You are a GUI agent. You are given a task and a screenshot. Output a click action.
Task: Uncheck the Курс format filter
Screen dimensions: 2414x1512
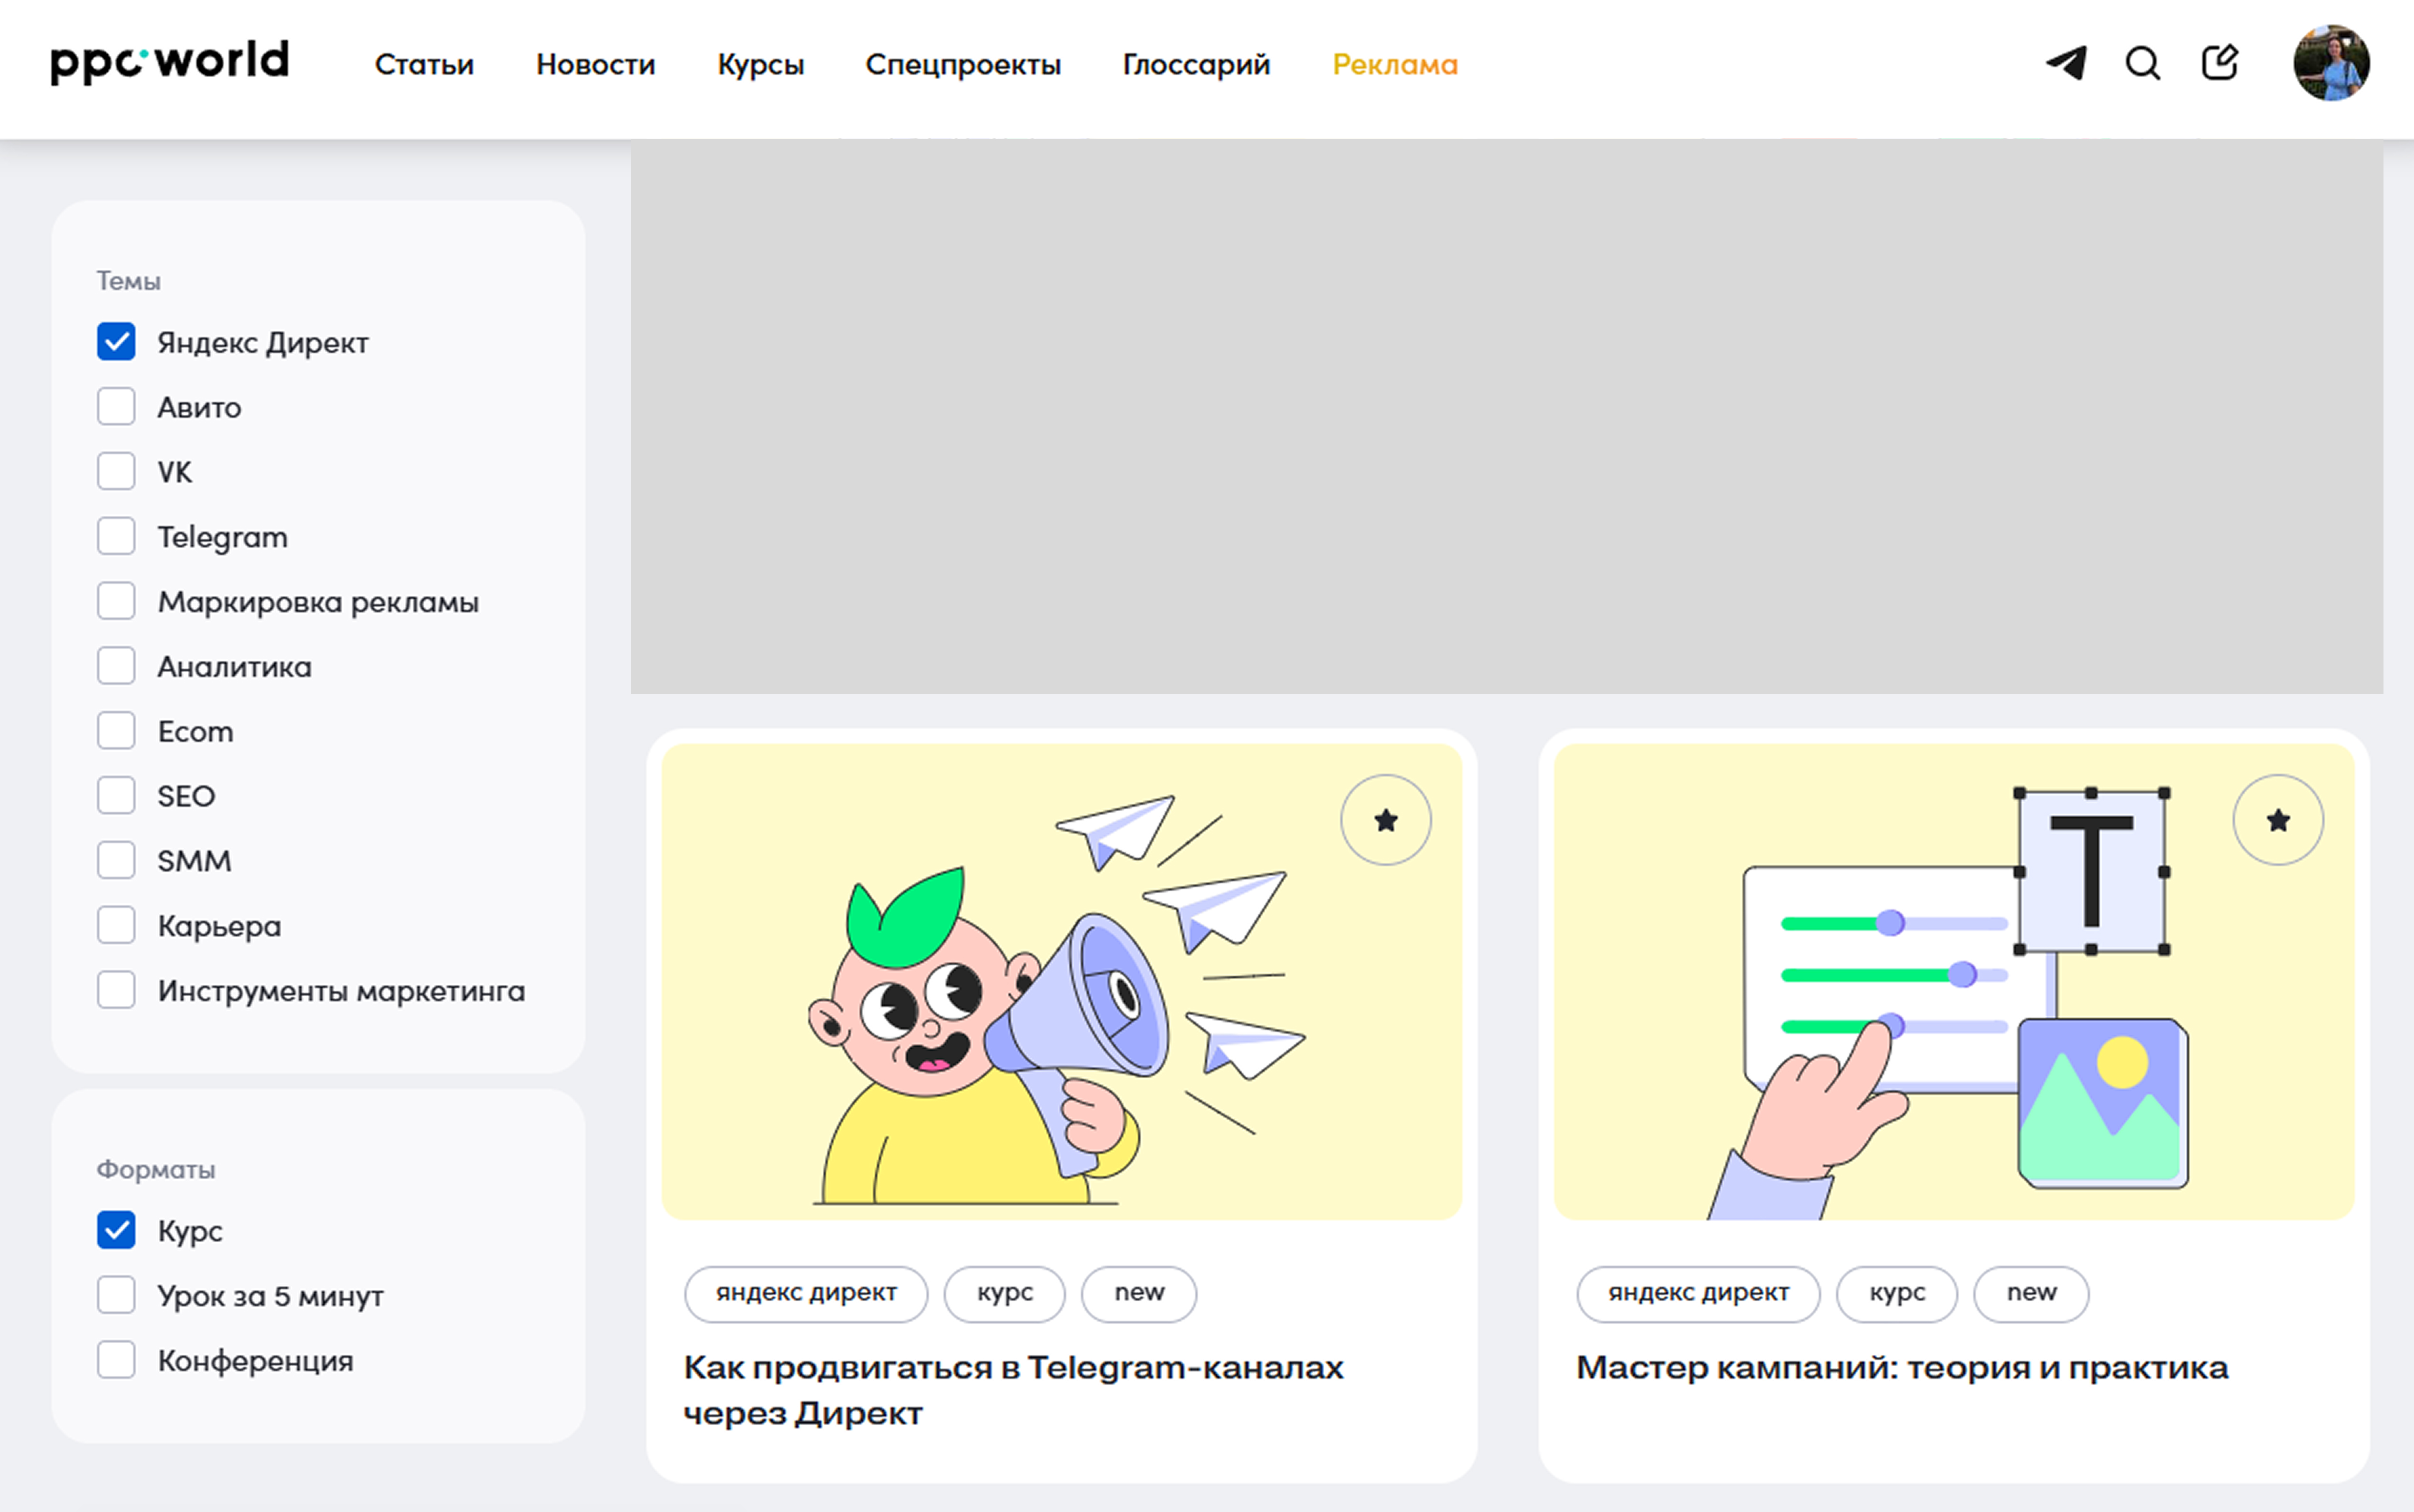[x=116, y=1230]
